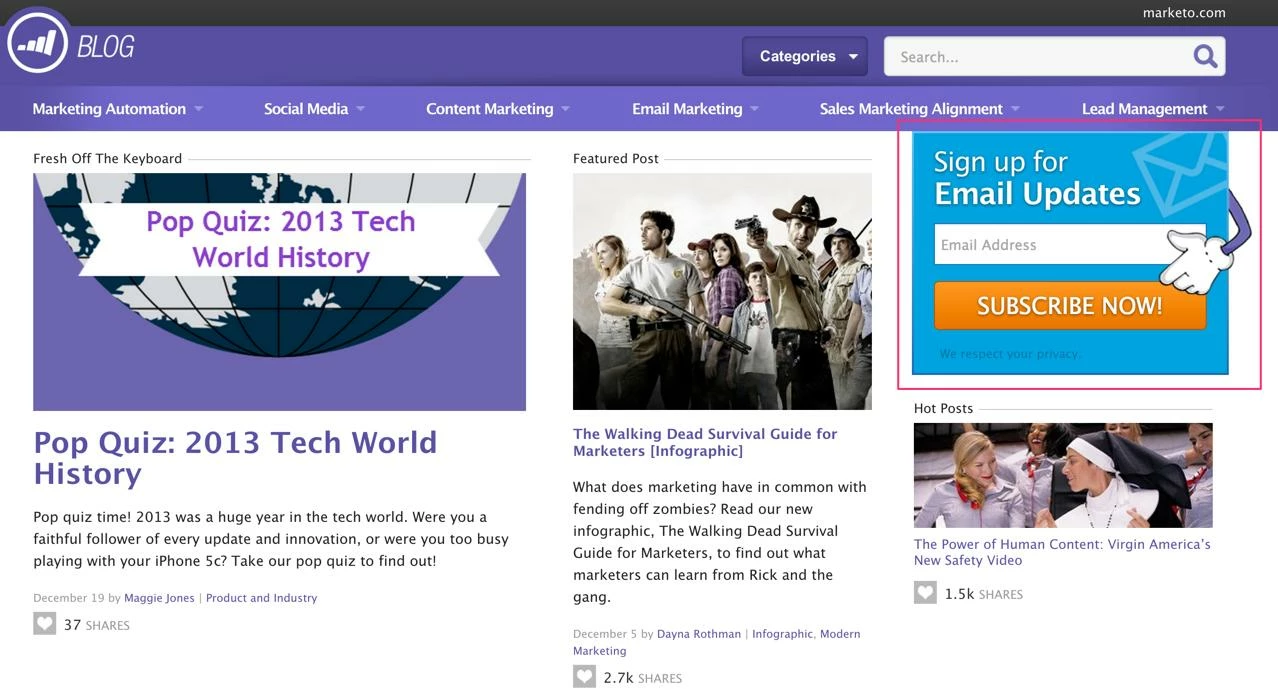Click the Virgin America nuns image
1278x700 pixels.
(x=1063, y=475)
